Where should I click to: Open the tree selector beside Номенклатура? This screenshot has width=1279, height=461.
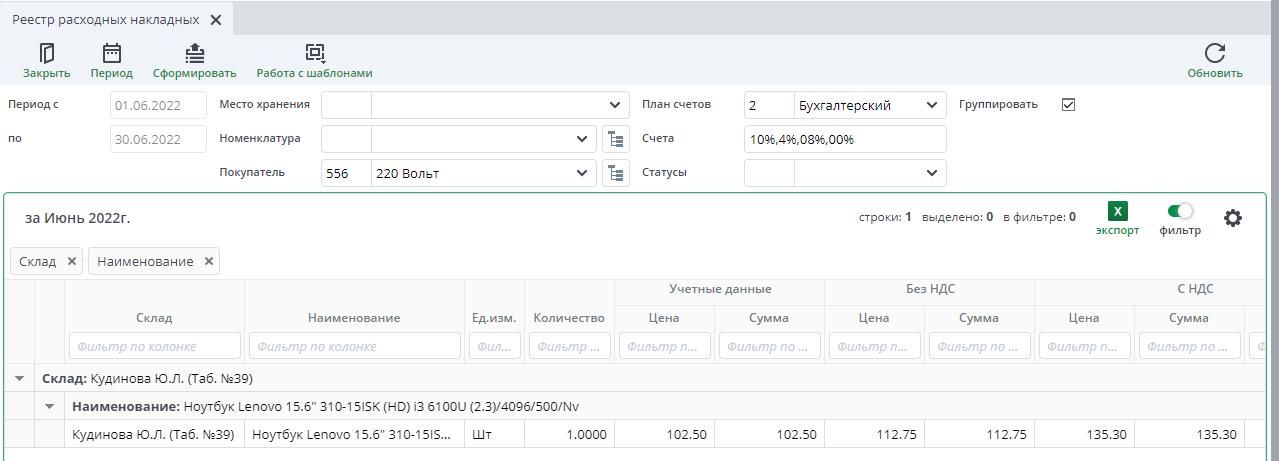(614, 139)
